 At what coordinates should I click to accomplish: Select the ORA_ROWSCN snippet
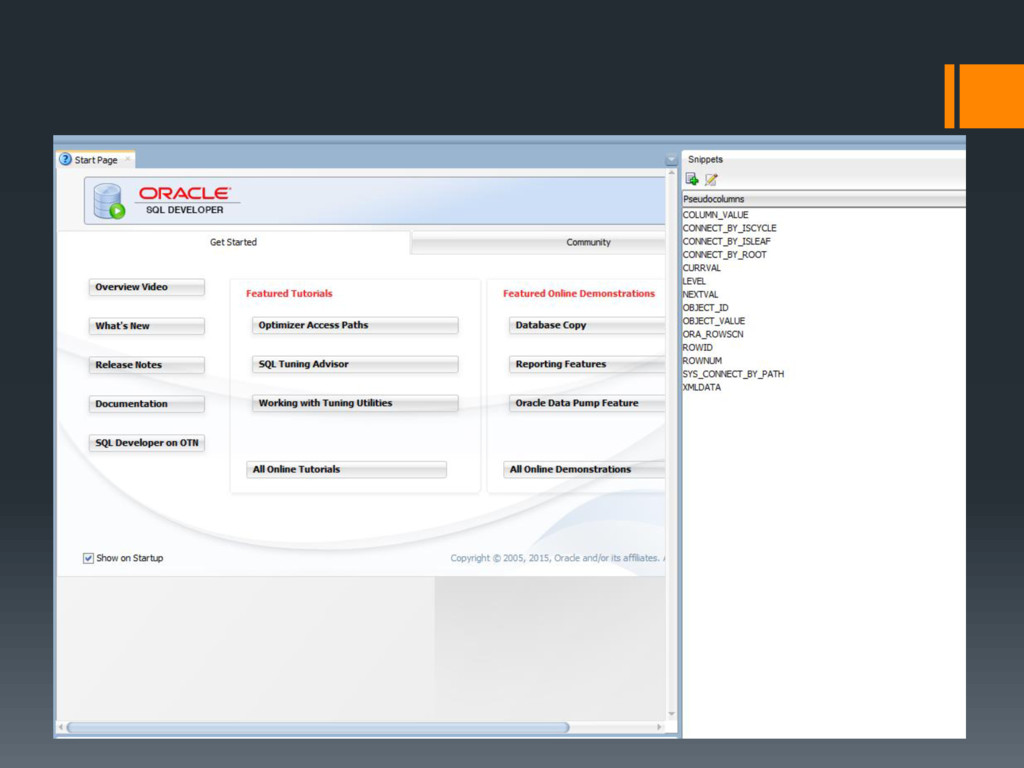[x=713, y=334]
